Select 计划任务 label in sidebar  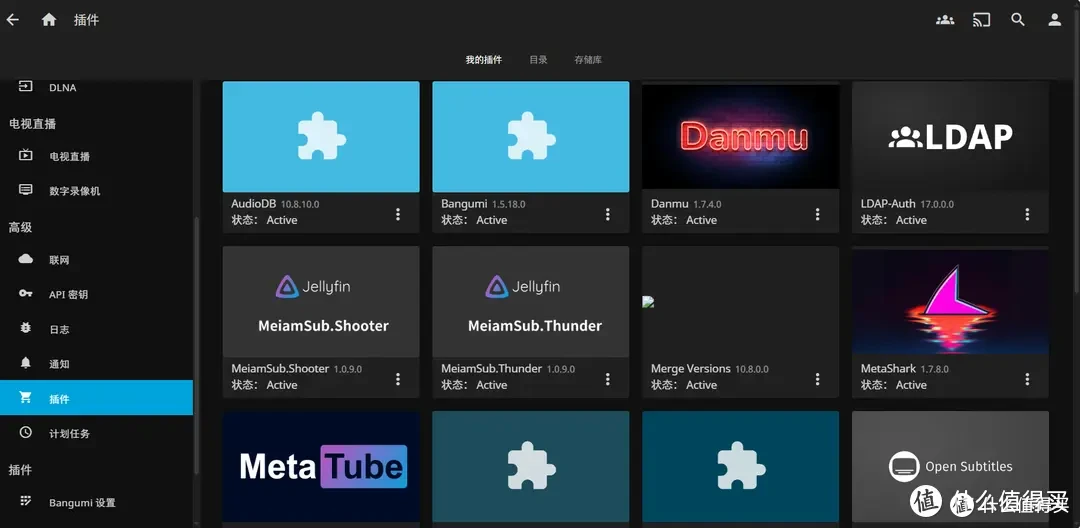(70, 434)
